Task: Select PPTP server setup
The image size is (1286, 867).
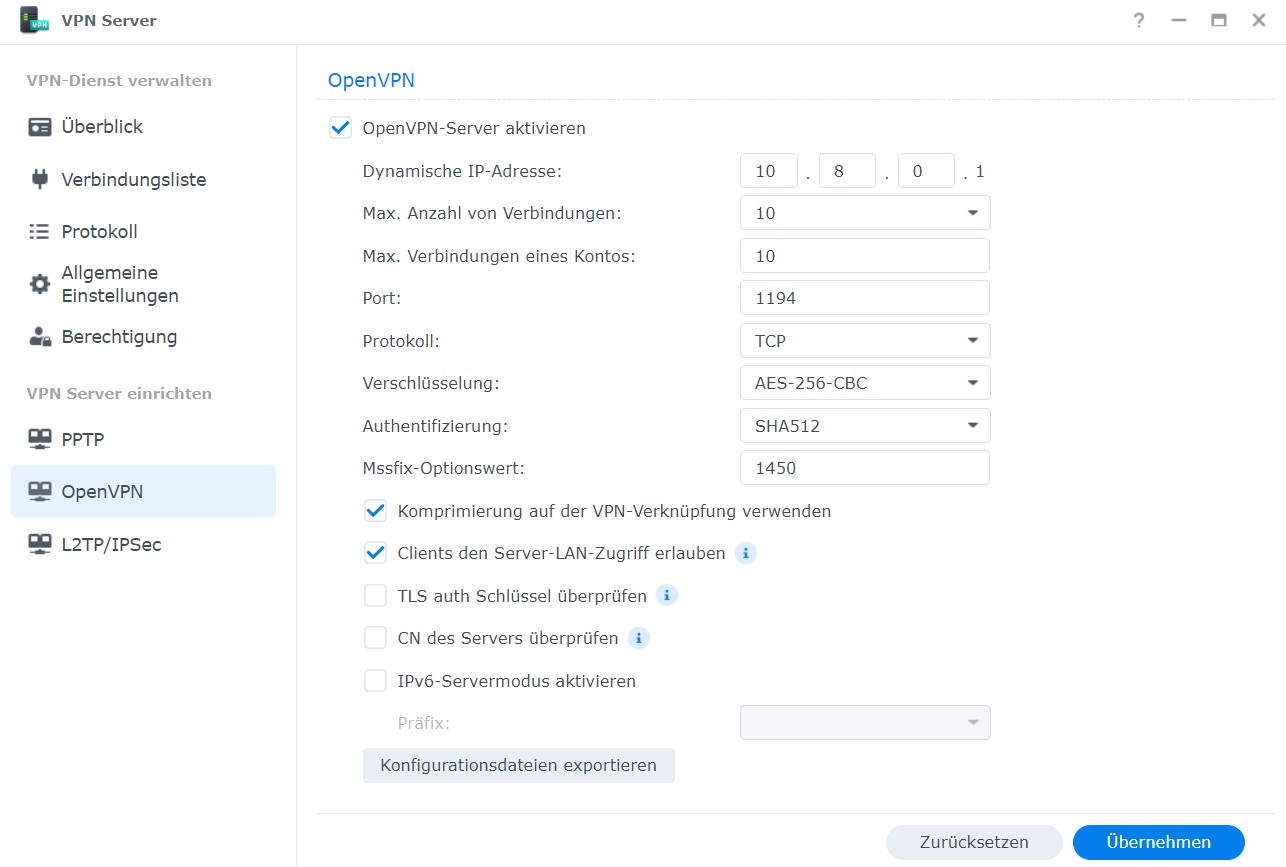Action: (143, 439)
